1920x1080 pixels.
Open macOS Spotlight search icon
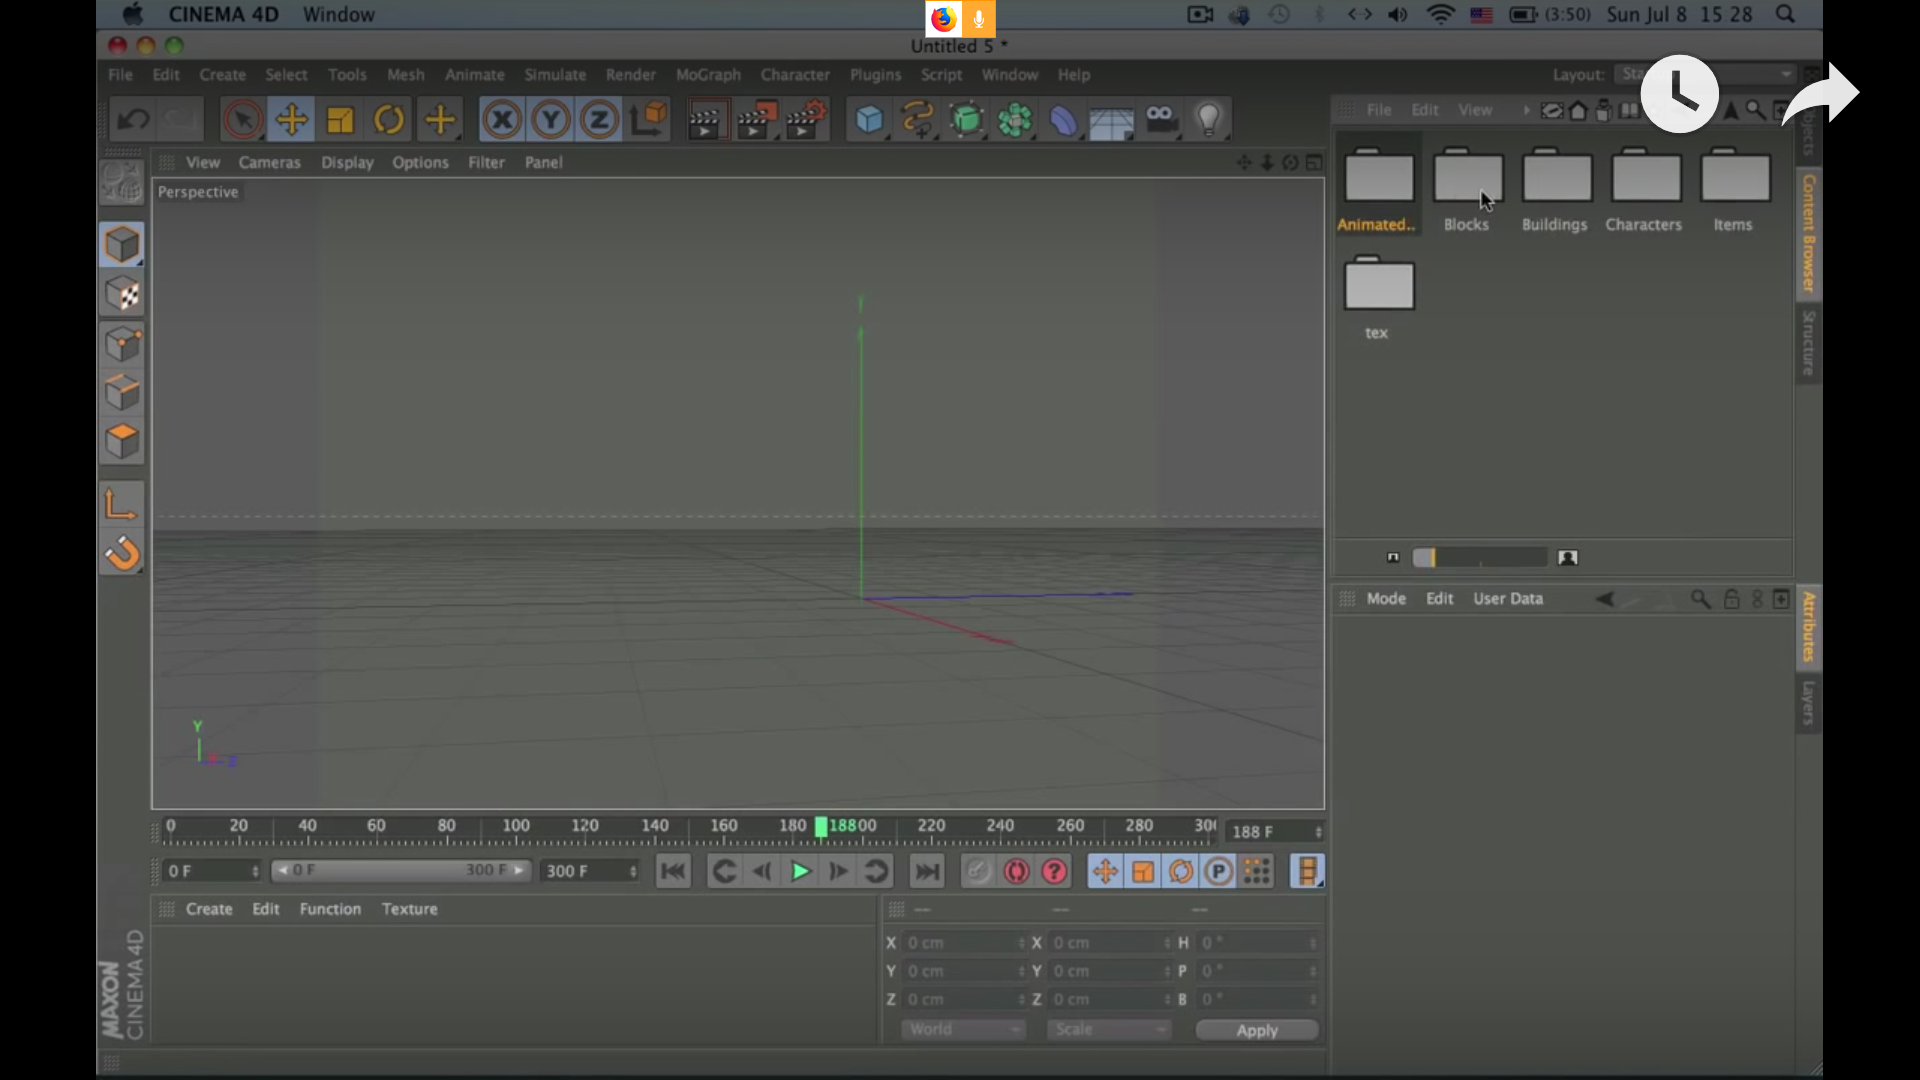click(x=1785, y=15)
